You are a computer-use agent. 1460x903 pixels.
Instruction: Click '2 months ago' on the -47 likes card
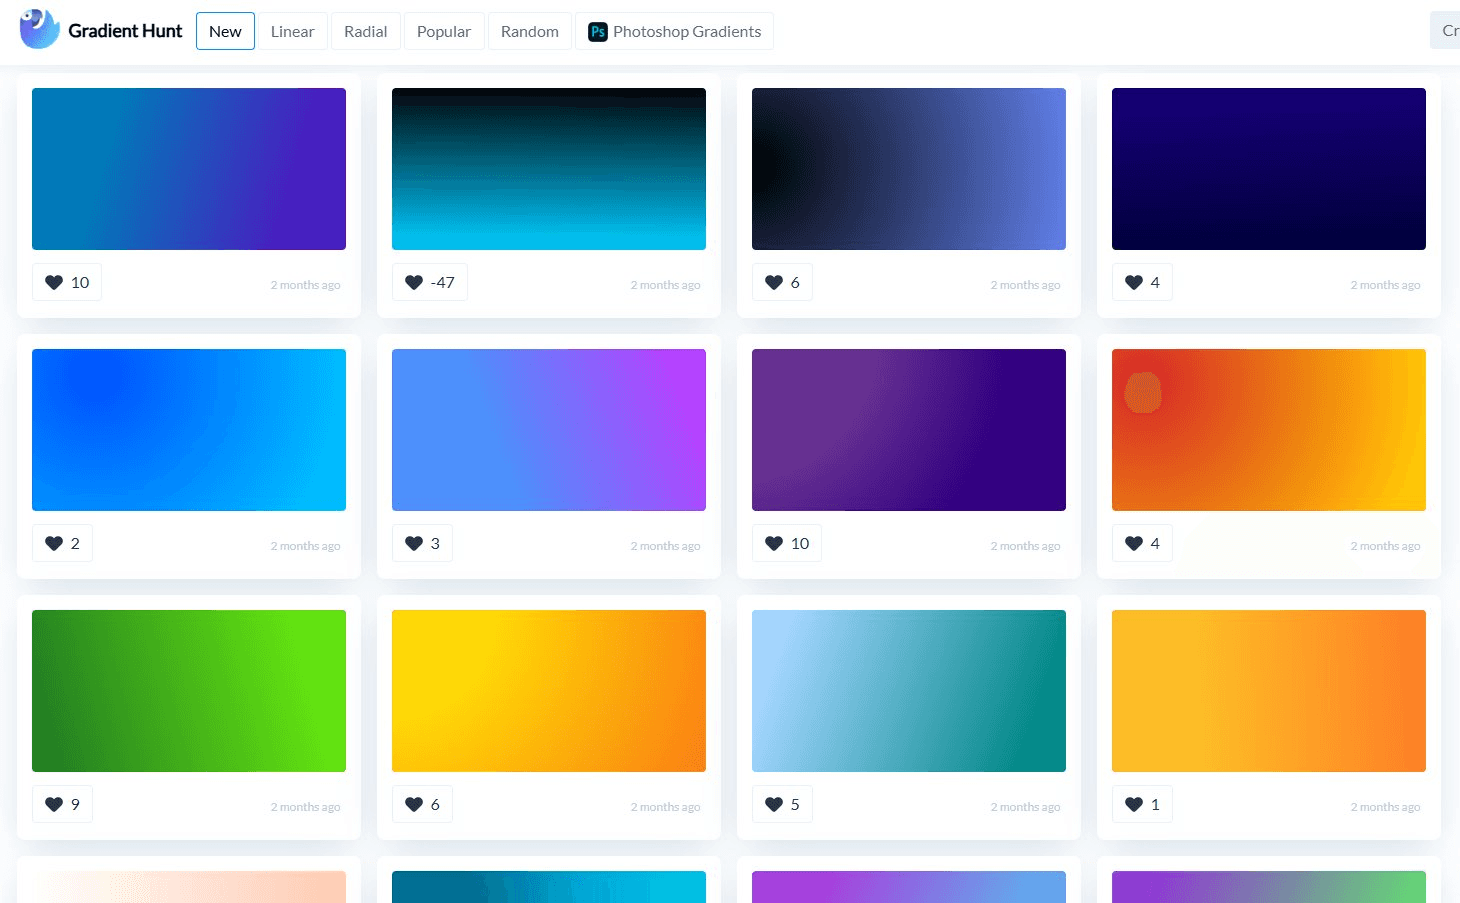click(665, 285)
